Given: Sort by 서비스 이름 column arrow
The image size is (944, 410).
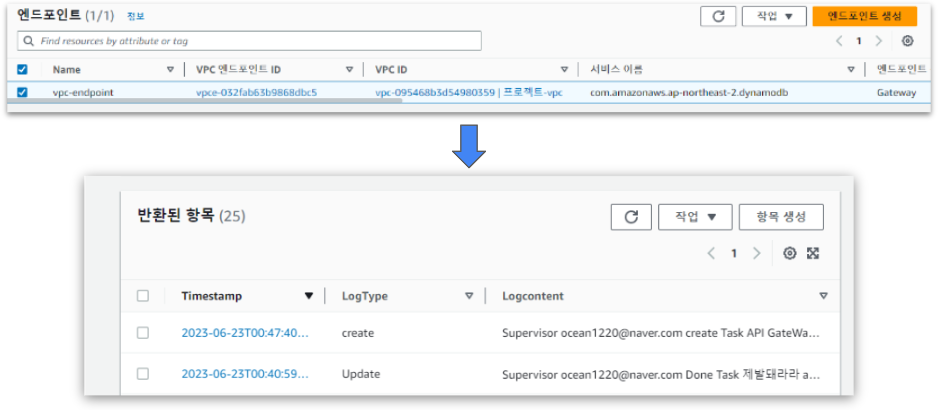Looking at the screenshot, I should pyautogui.click(x=851, y=70).
